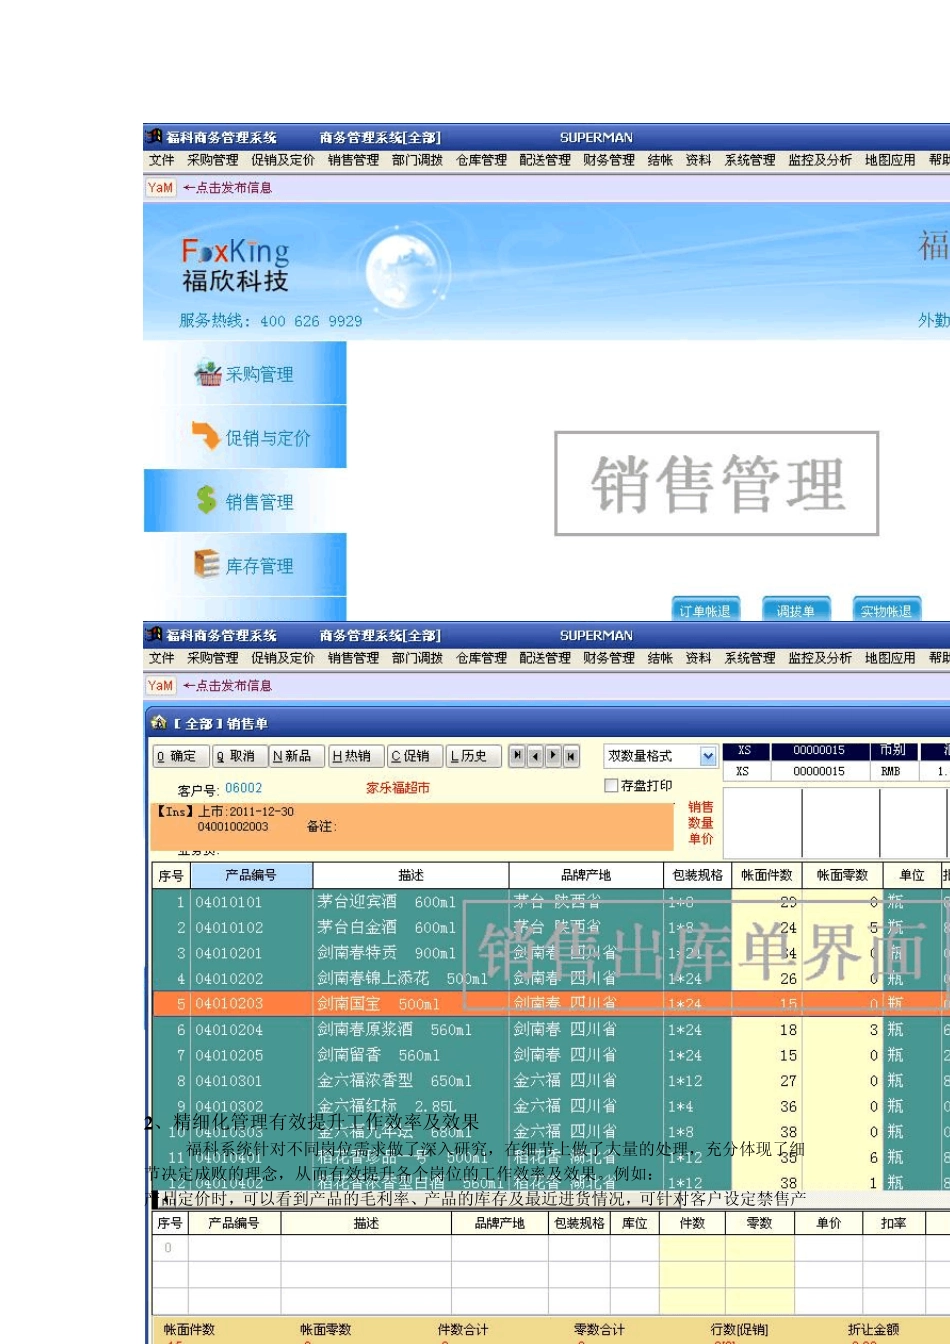950x1344 pixels.
Task: Click the 产品编号 header in upper product table
Action: tap(251, 875)
